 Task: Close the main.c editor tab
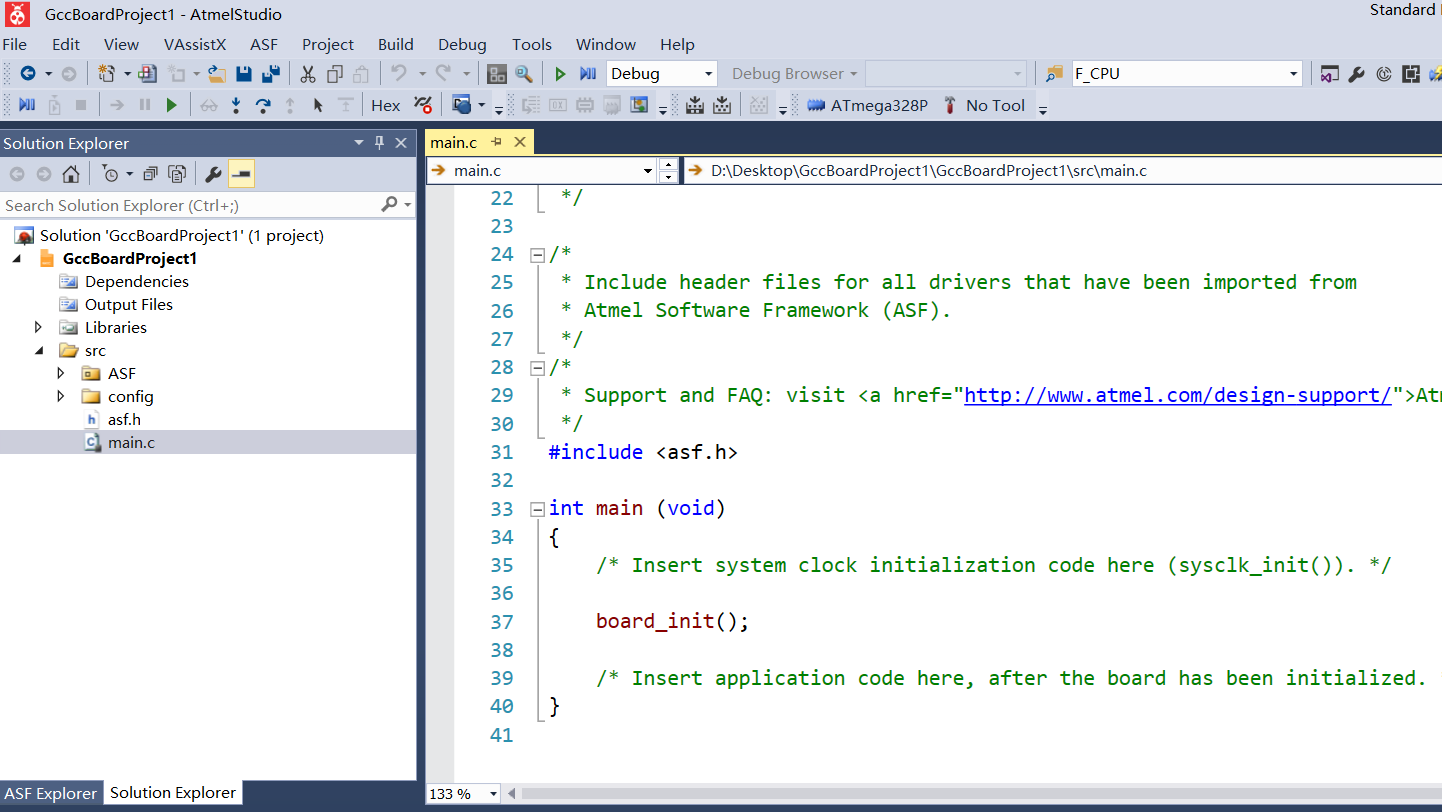(x=519, y=142)
